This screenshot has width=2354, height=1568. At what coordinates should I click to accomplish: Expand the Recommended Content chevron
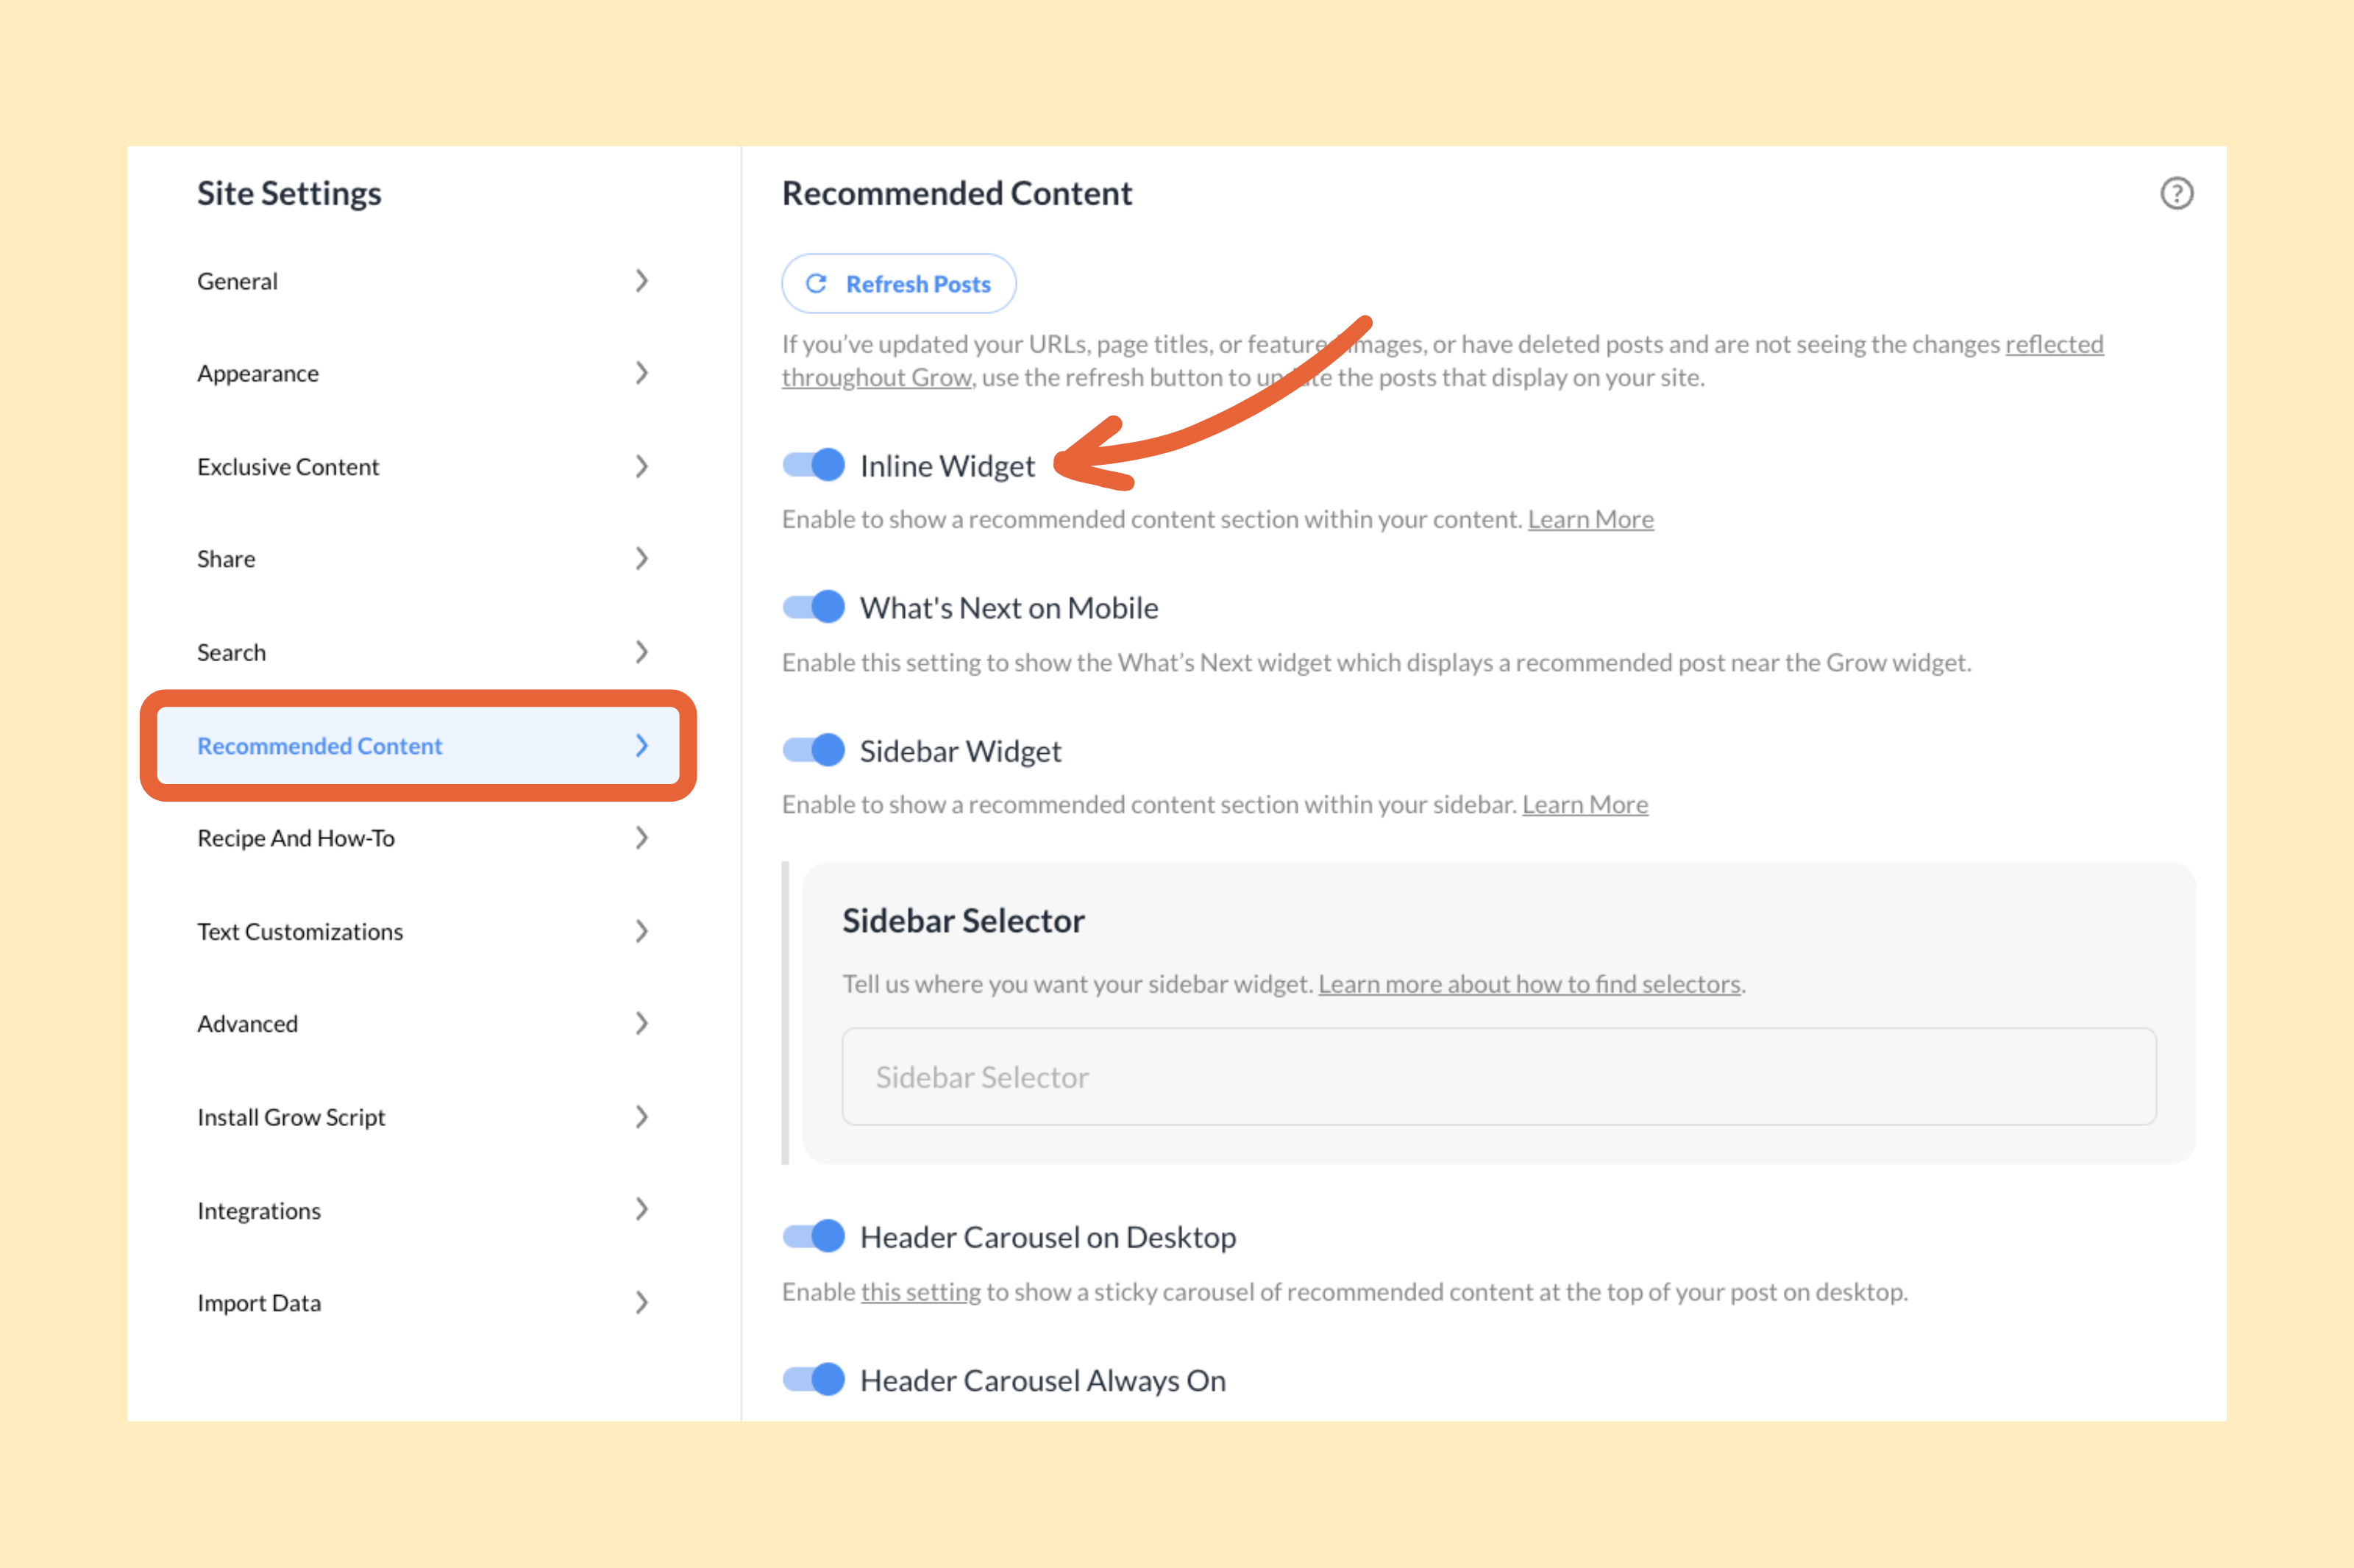coord(642,745)
